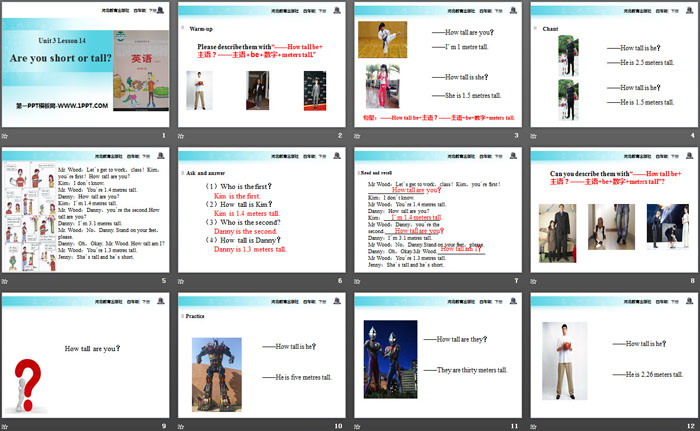Select the Chant slide thumbnail

614,65
